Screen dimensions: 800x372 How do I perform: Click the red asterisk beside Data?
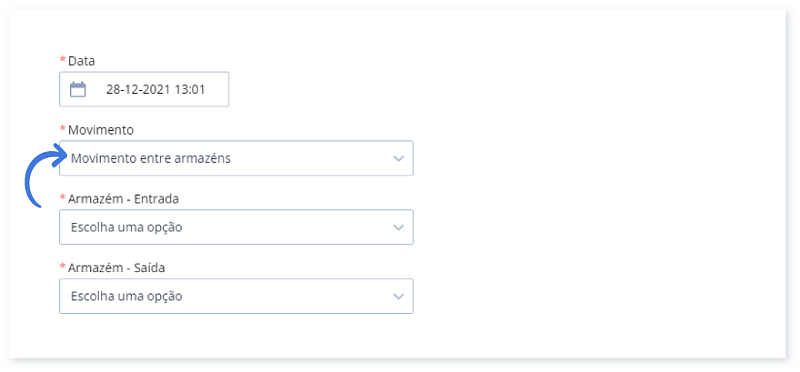tap(63, 60)
